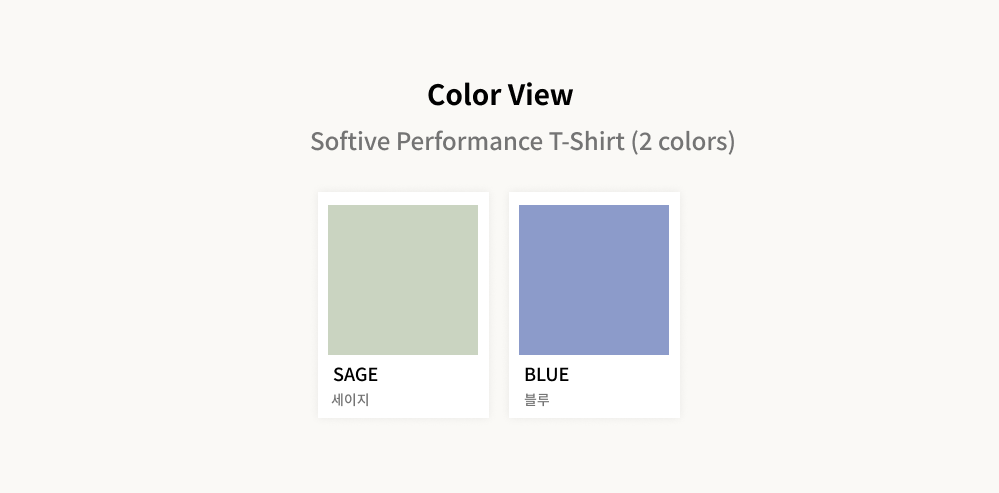The width and height of the screenshot is (999, 493).
Task: Click the "(2 colors)" text
Action: [x=683, y=141]
